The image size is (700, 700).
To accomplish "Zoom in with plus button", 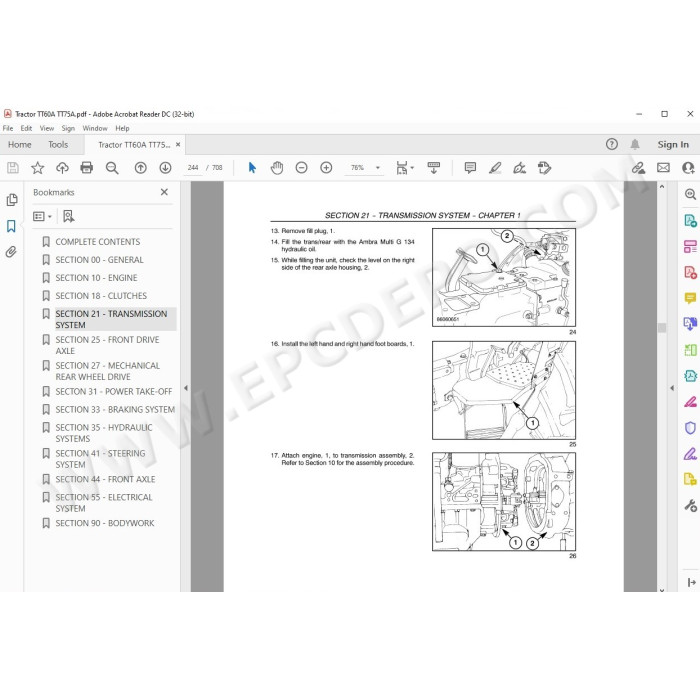I will [x=326, y=168].
